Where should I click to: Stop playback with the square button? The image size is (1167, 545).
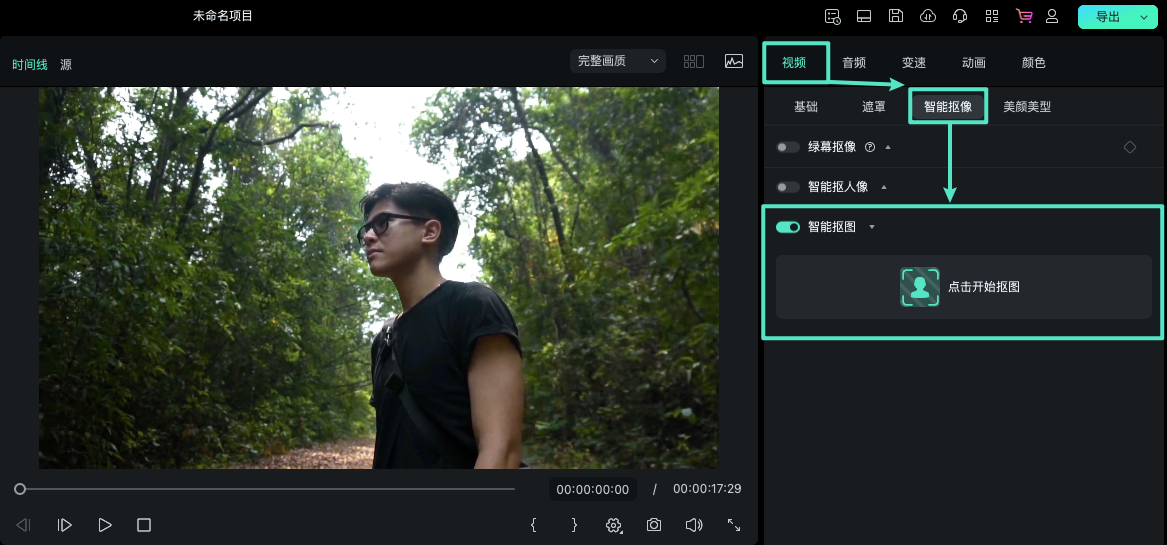(144, 526)
